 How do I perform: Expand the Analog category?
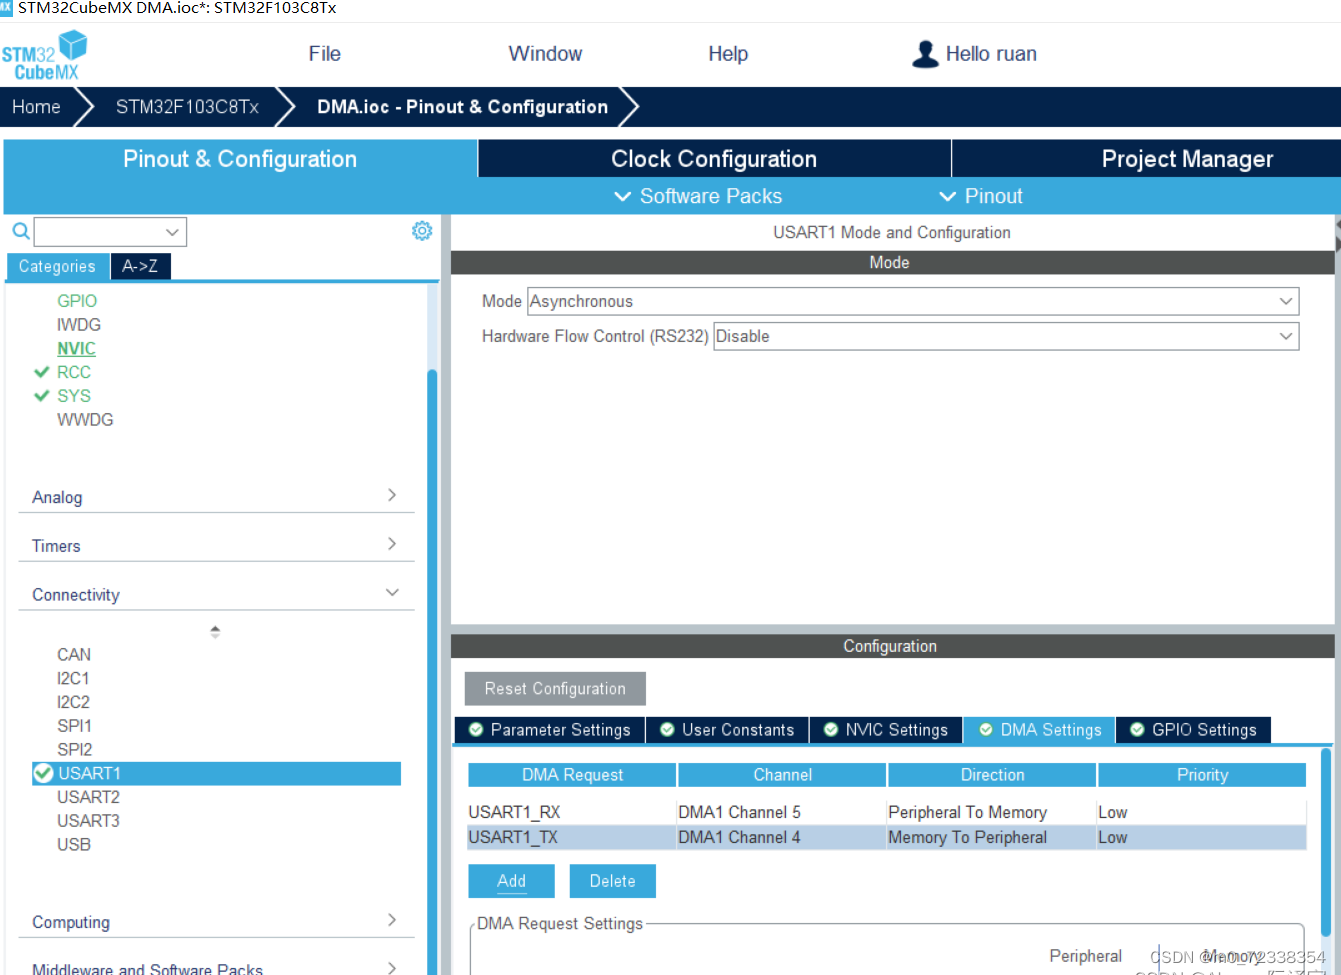216,497
